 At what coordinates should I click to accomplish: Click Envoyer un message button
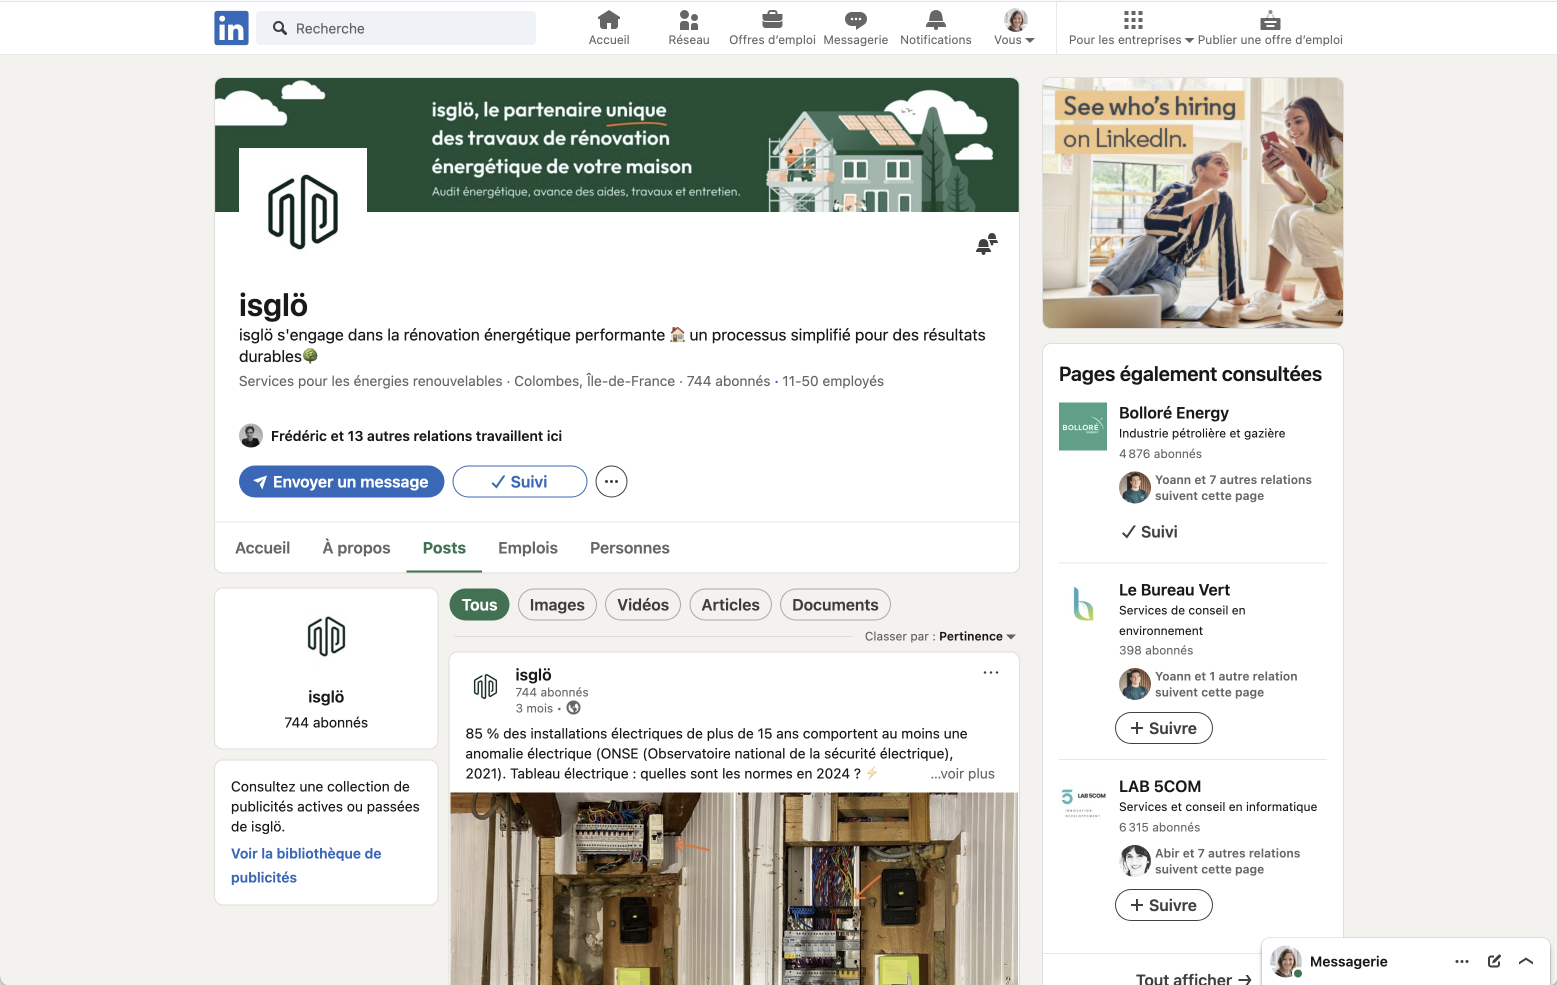341,482
